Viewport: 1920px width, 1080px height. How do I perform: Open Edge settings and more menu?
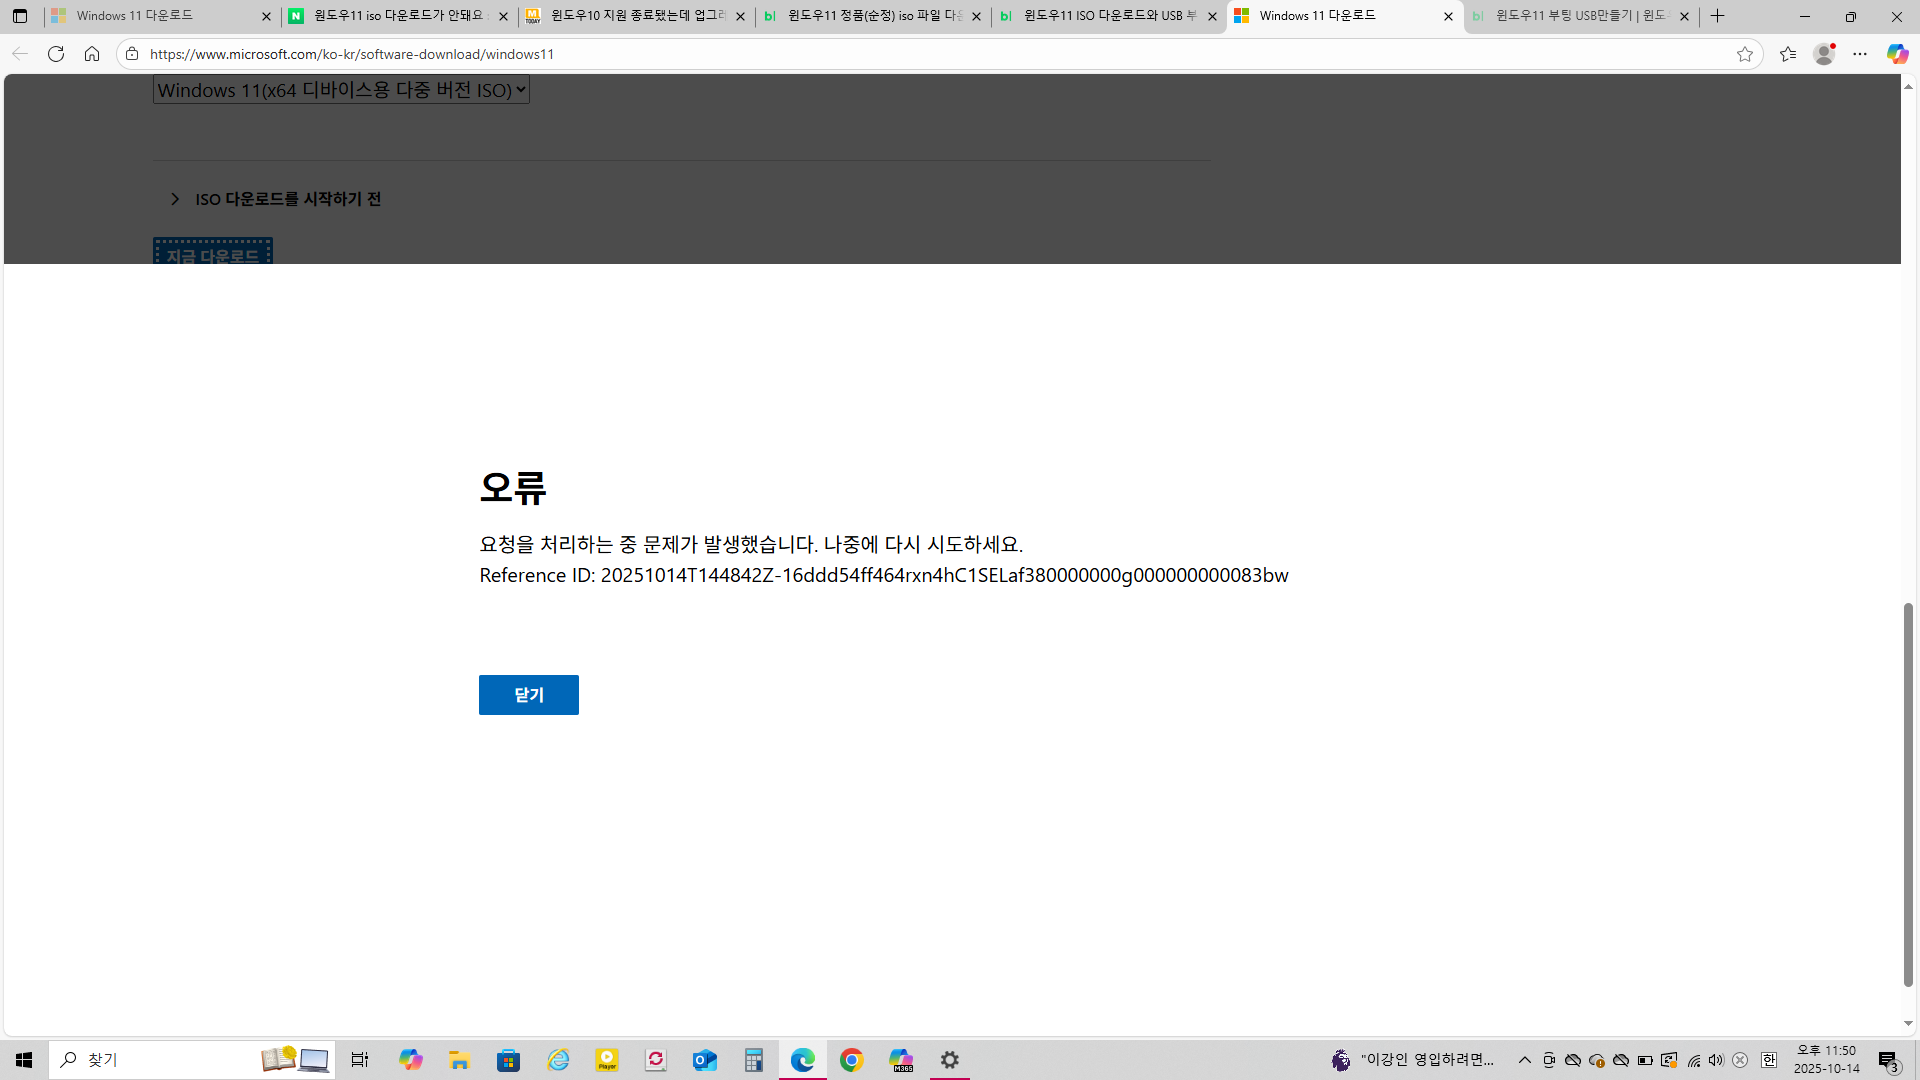[1860, 54]
